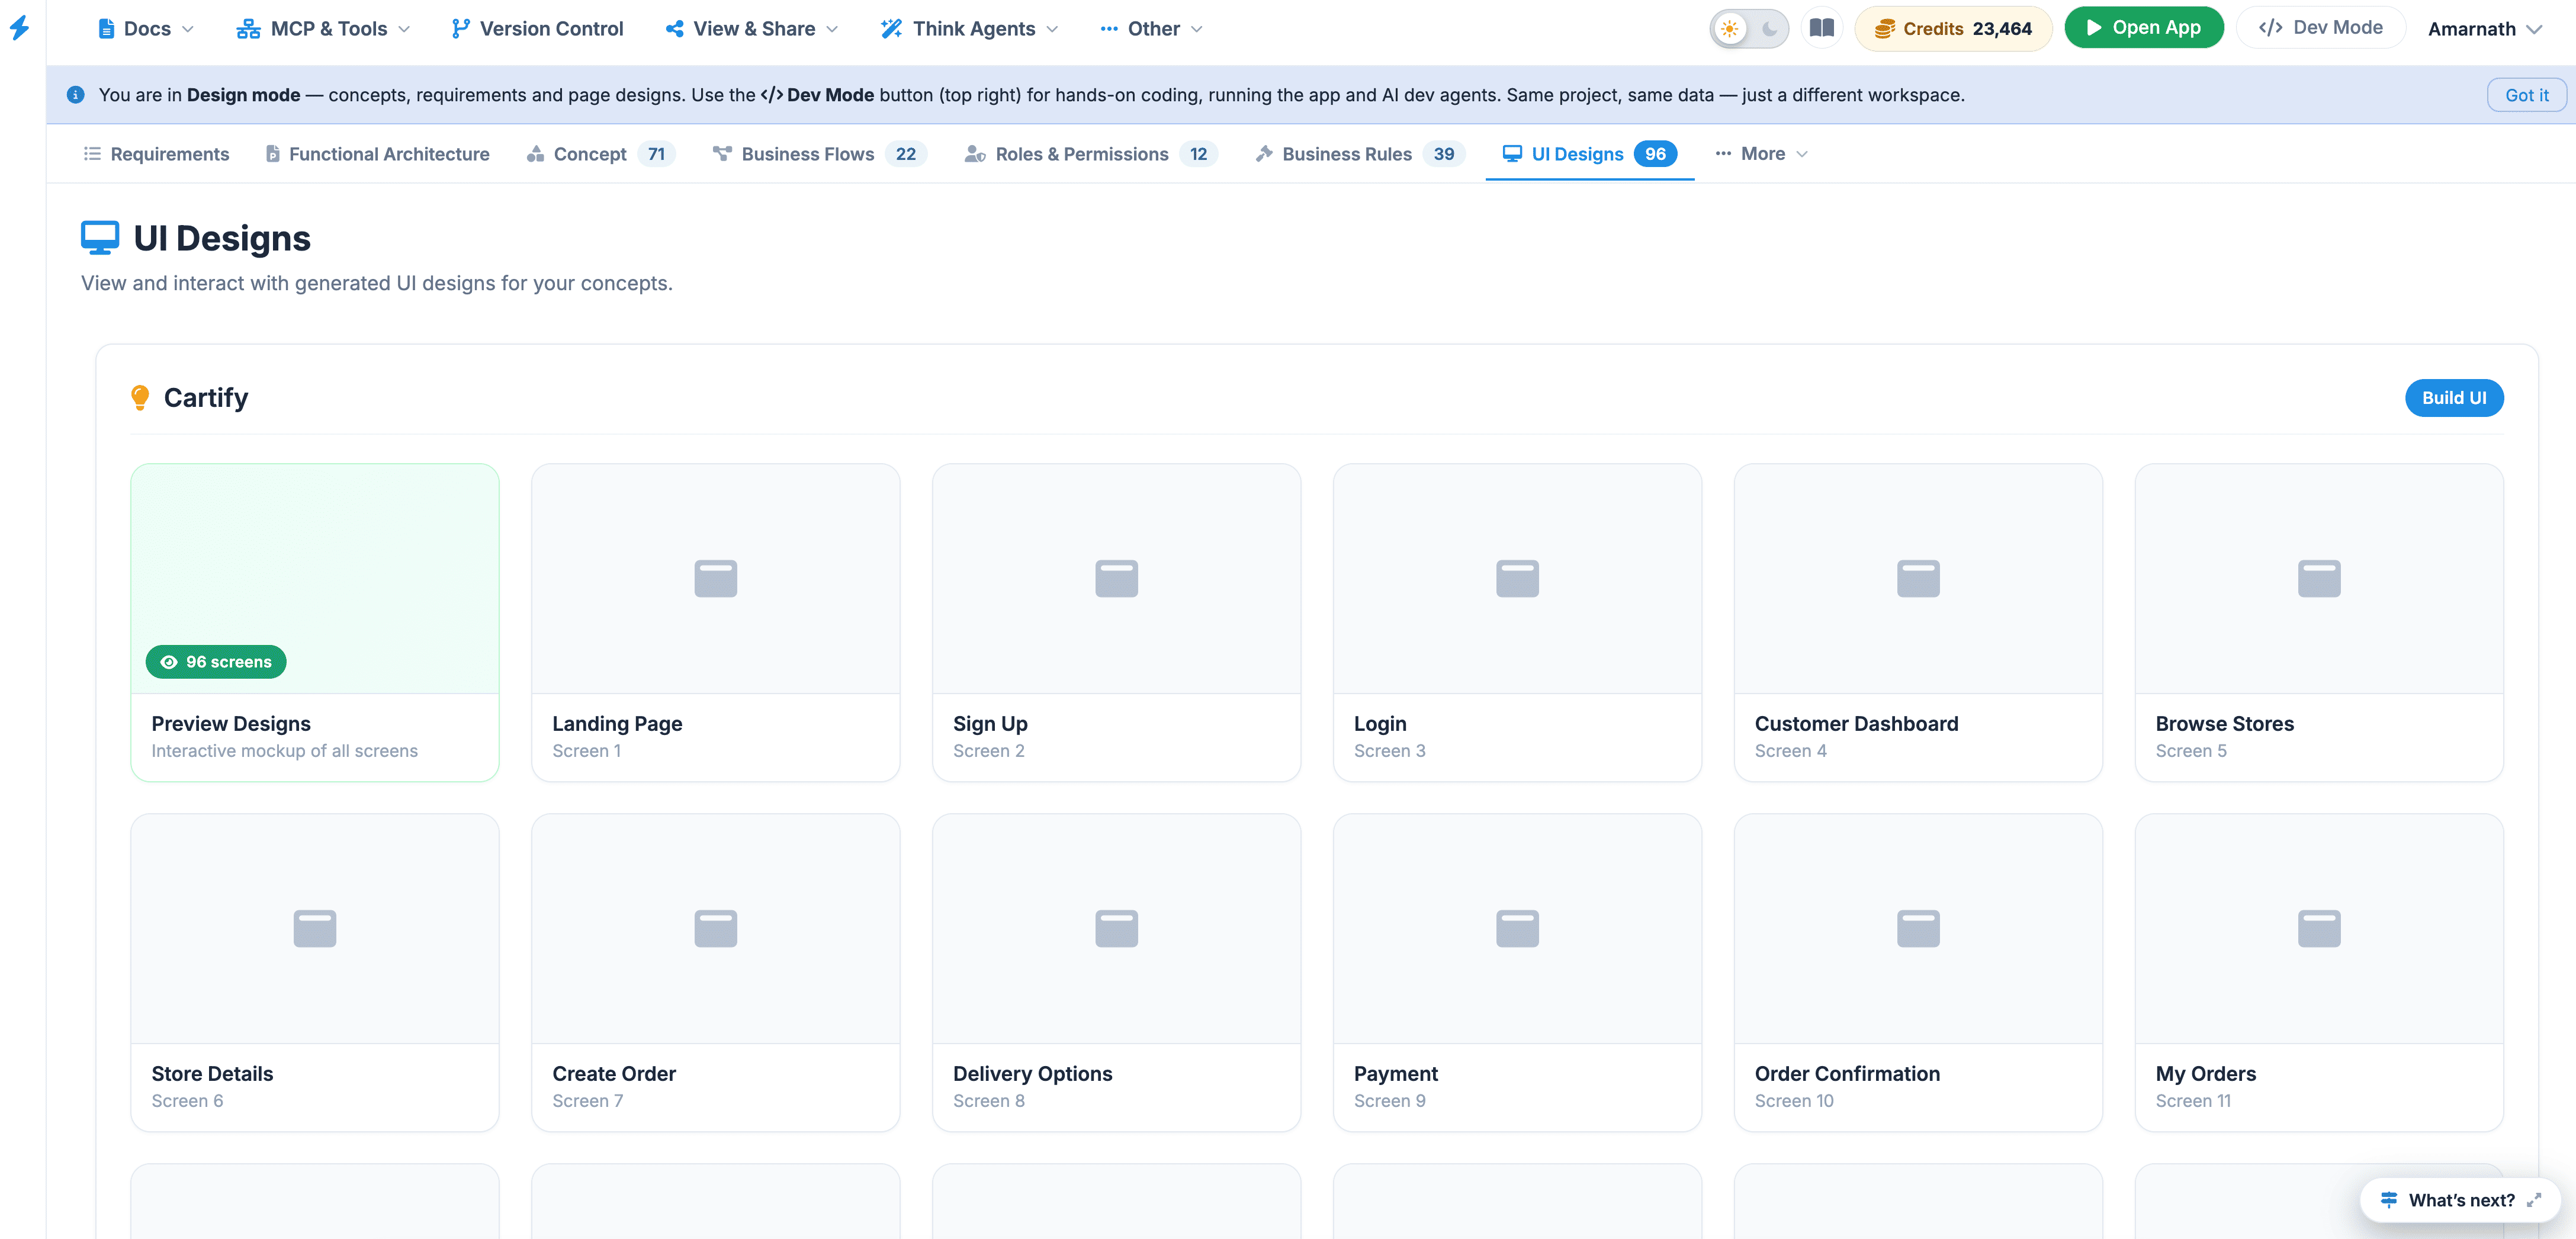Open the View & Share dropdown
The width and height of the screenshot is (2576, 1239).
coord(752,29)
